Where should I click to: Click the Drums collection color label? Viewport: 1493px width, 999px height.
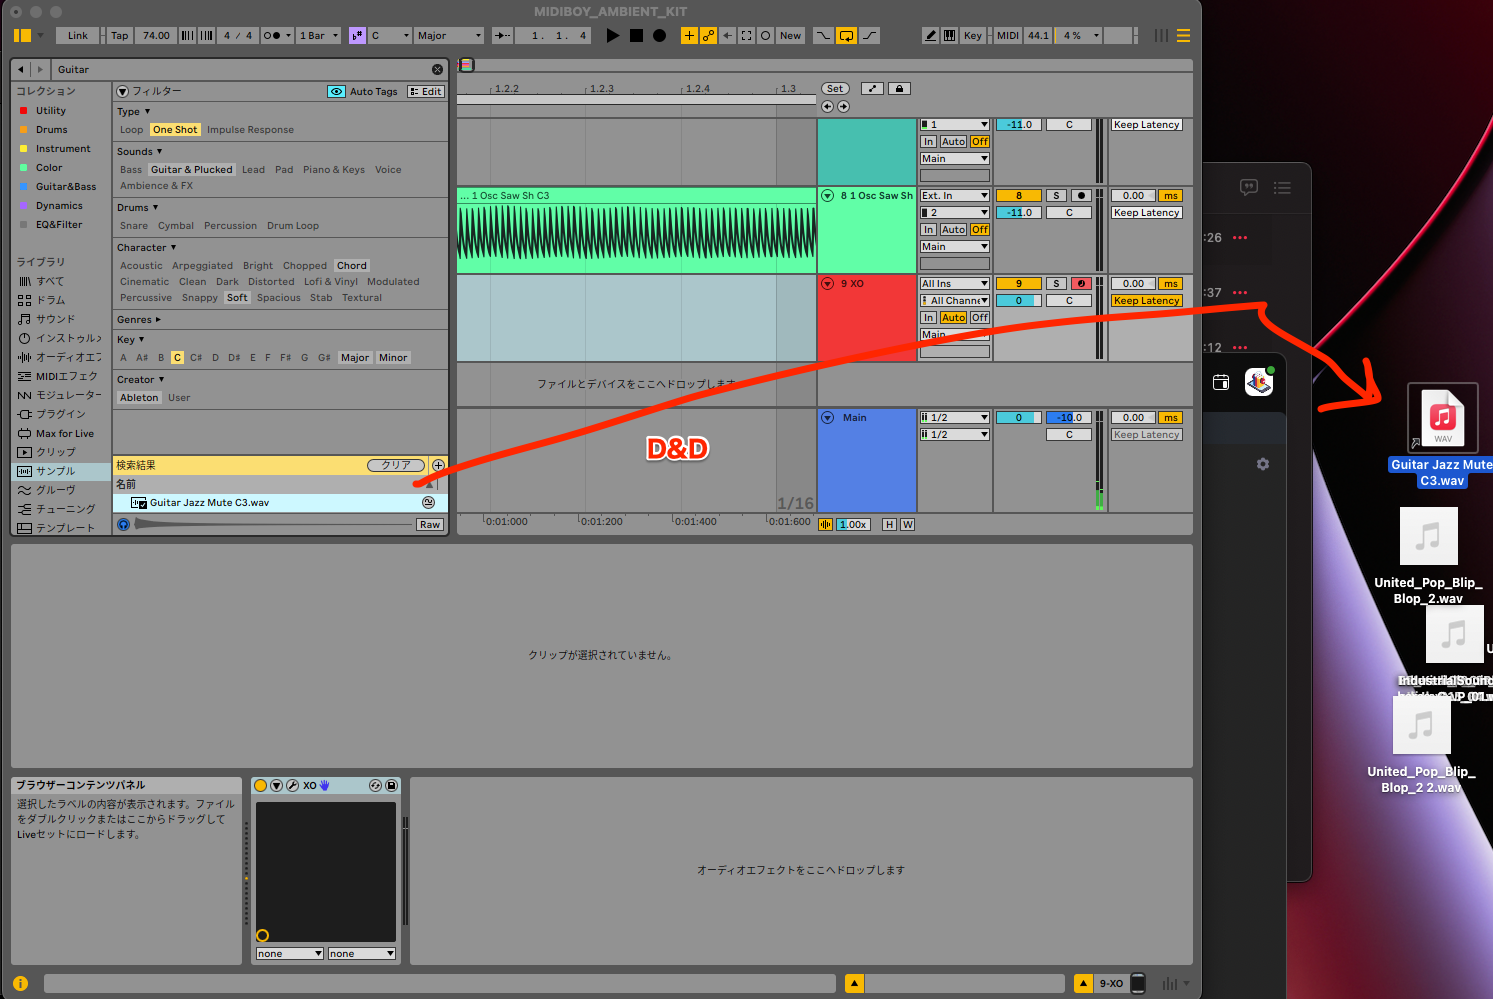pyautogui.click(x=51, y=130)
